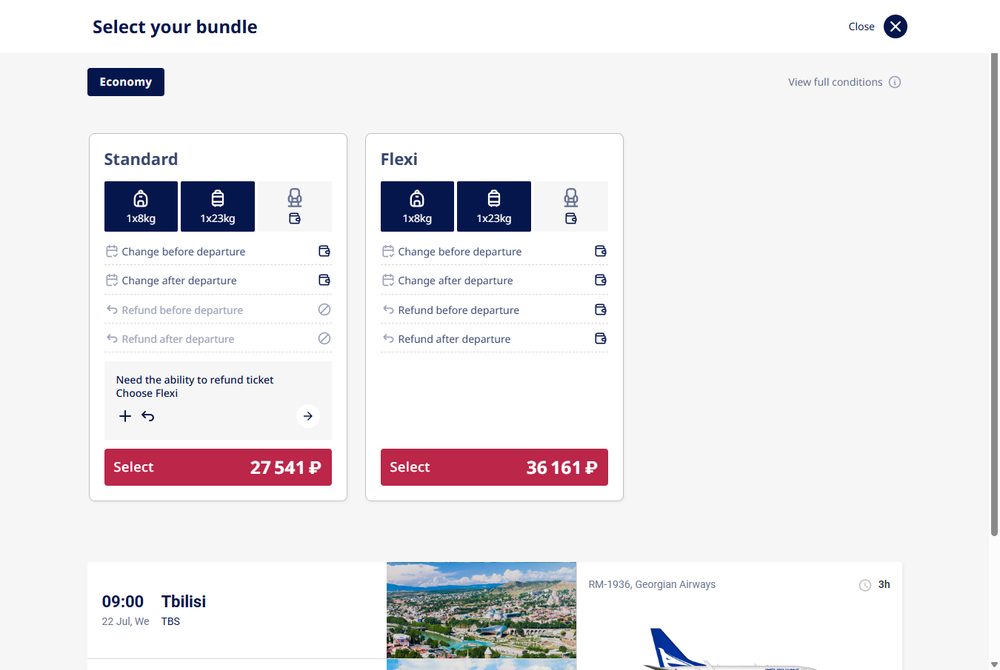The image size is (1000, 670).
Task: Click the Flexi seat selection icon
Action: coord(571,206)
